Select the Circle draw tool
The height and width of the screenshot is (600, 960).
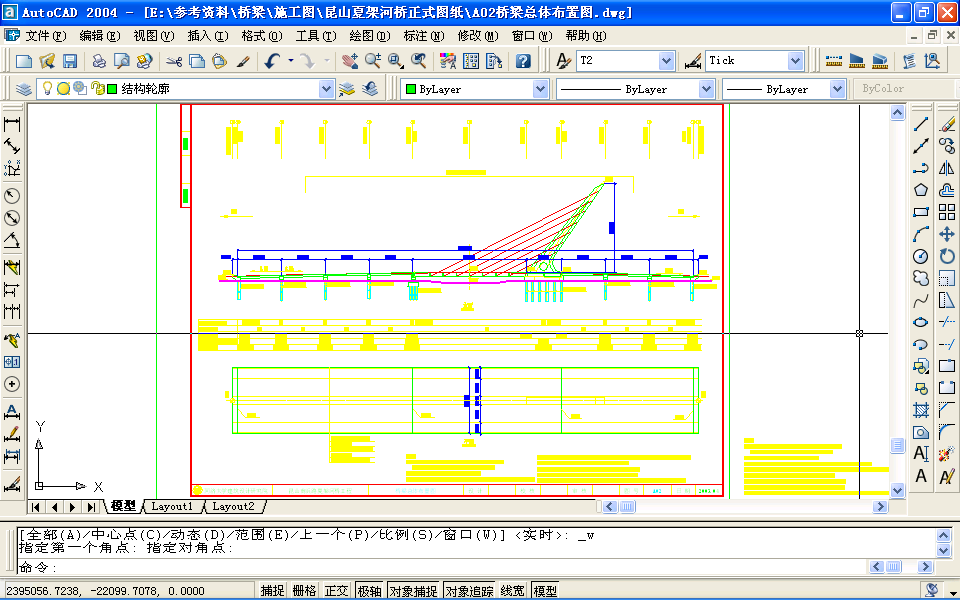pyautogui.click(x=921, y=256)
